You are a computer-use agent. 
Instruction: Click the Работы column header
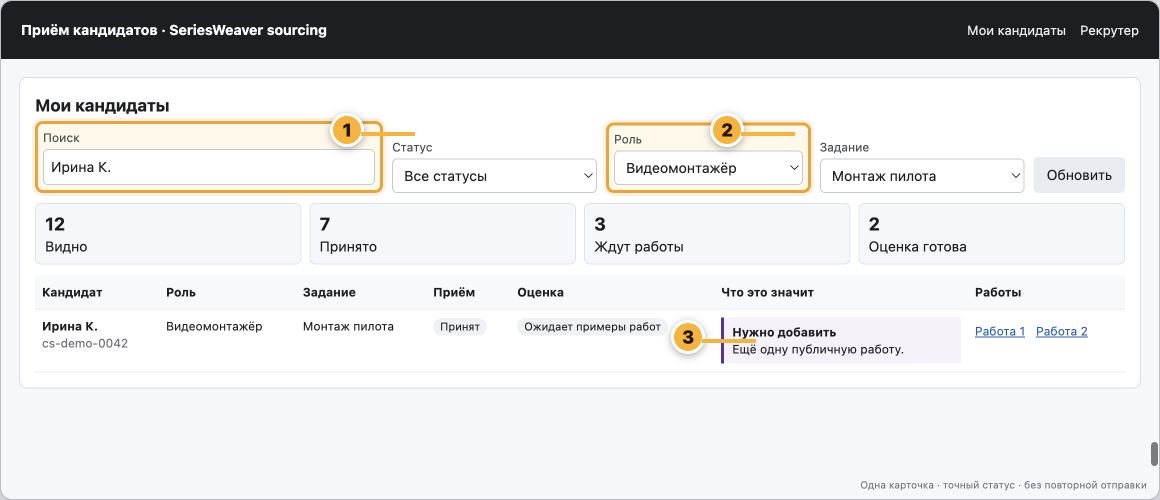[998, 292]
